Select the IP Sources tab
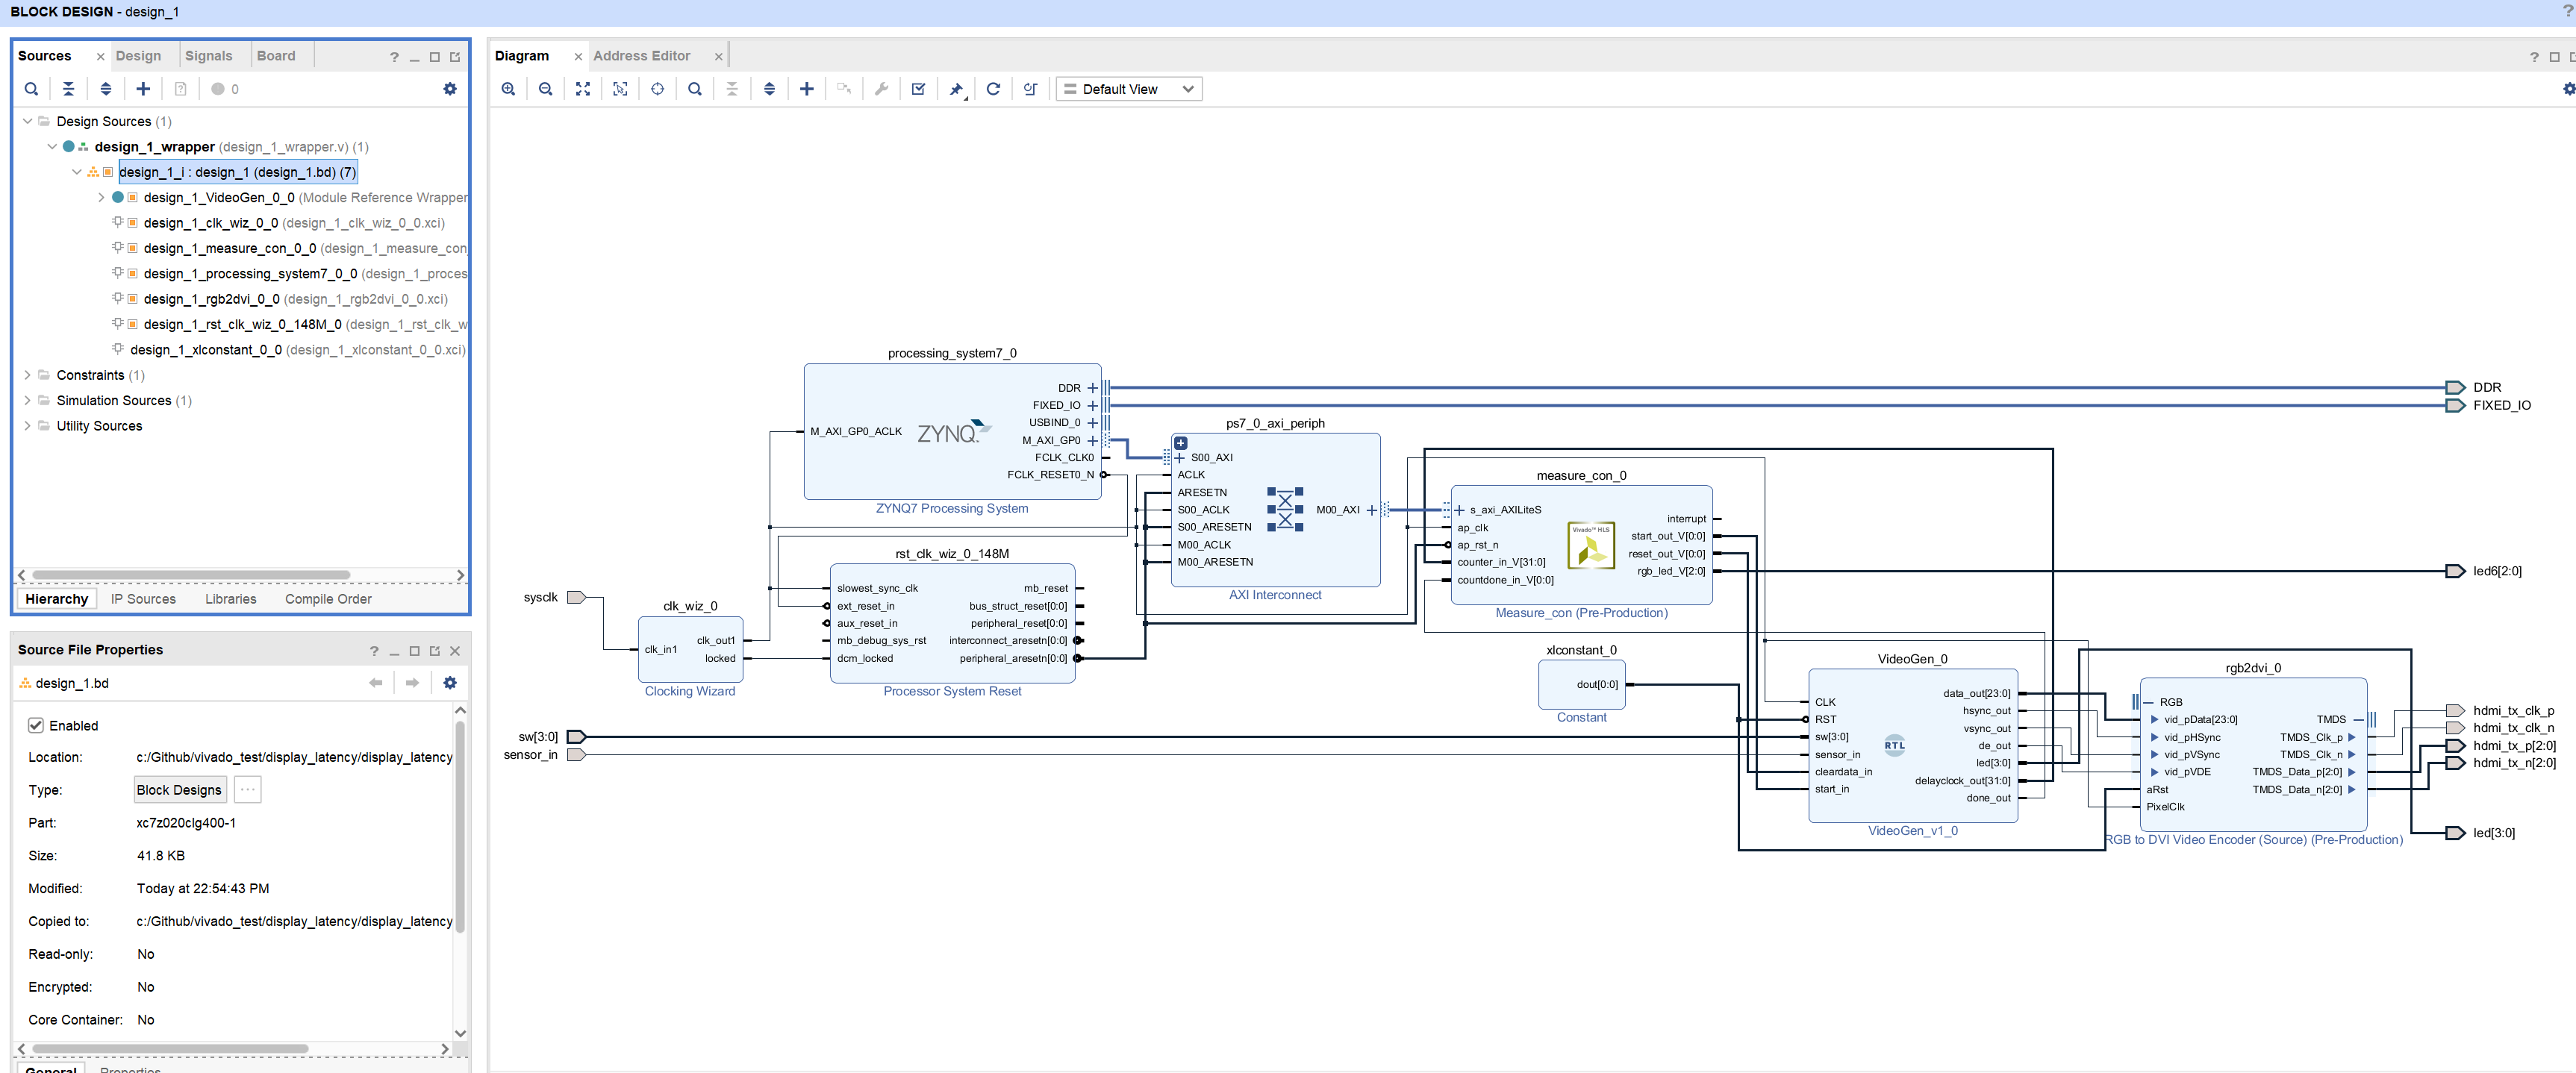 click(x=143, y=599)
